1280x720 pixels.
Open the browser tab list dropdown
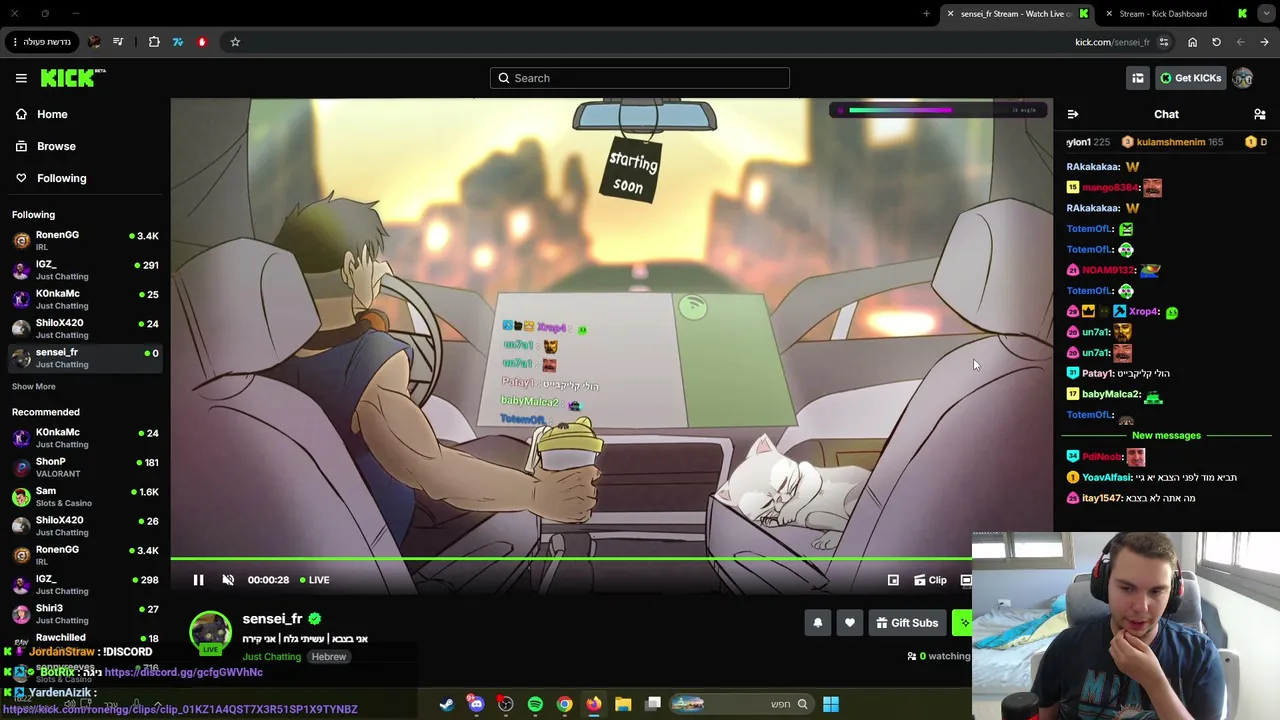tap(1267, 14)
